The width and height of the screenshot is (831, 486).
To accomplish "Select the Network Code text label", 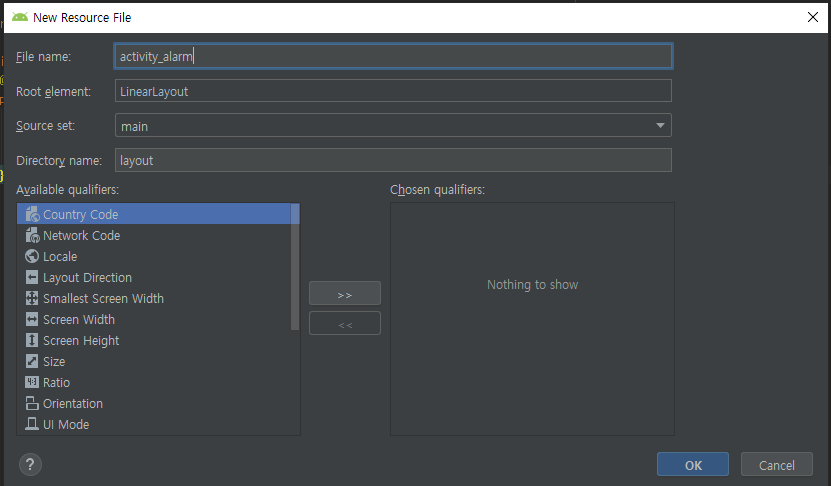I will pyautogui.click(x=82, y=236).
